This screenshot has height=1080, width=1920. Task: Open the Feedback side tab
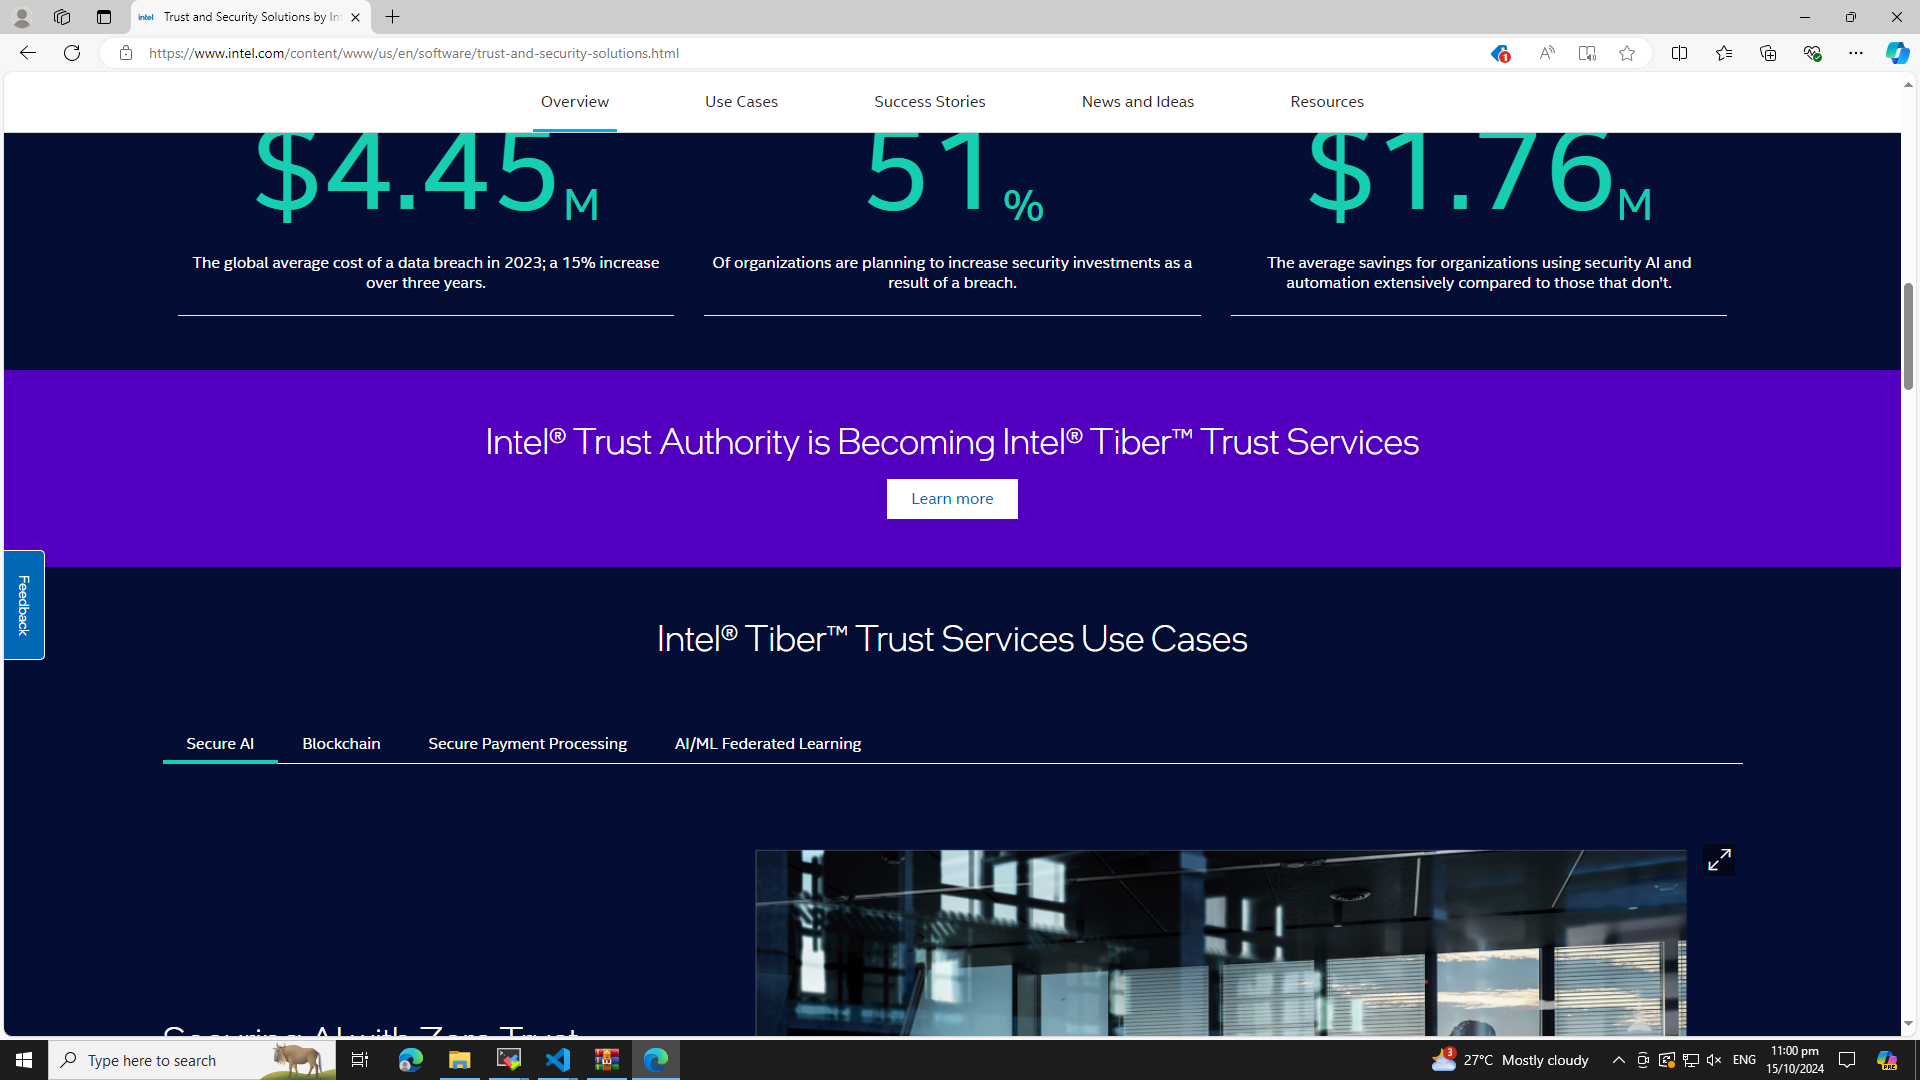pyautogui.click(x=24, y=604)
